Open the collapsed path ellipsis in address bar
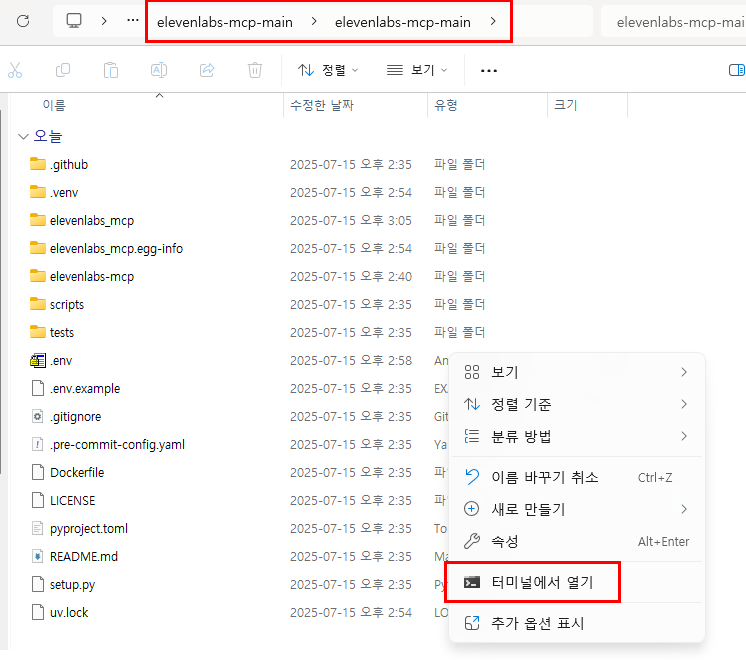This screenshot has width=746, height=660. [x=133, y=20]
